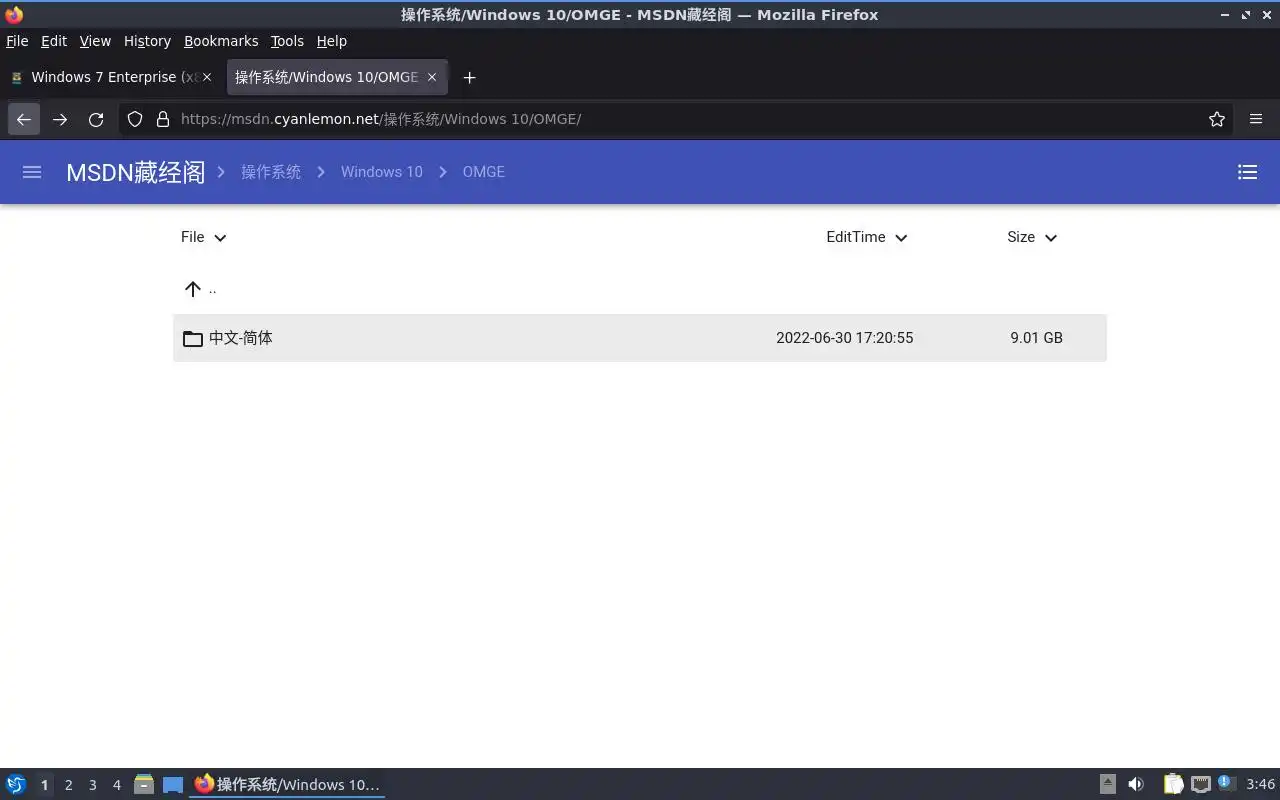Open volume control in system tray
This screenshot has height=800, width=1280.
1136,785
